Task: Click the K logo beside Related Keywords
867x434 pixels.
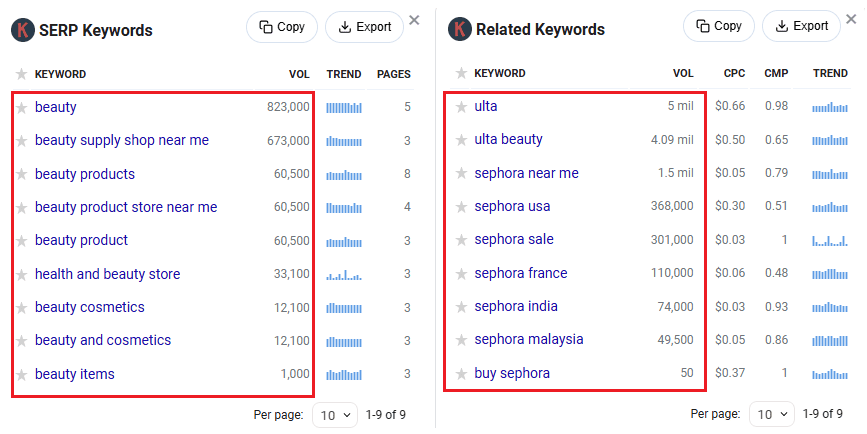Action: tap(459, 29)
